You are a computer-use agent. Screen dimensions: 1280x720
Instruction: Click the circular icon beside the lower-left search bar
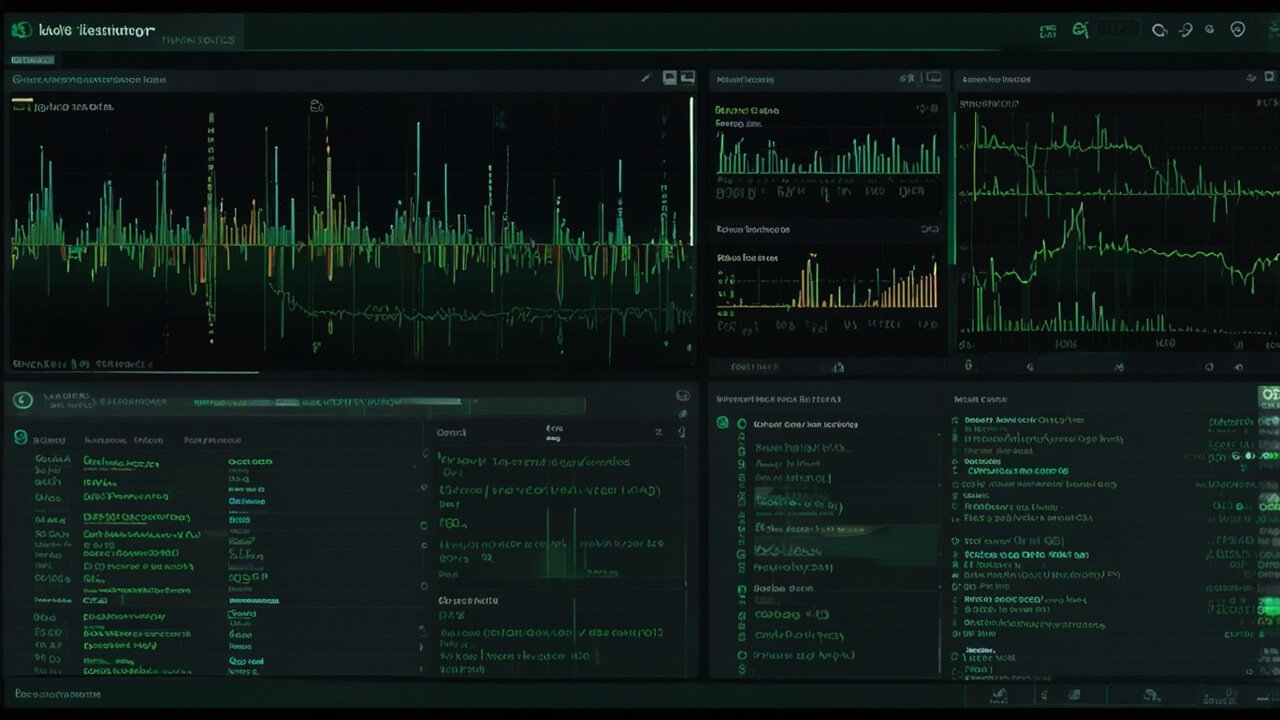[22, 401]
